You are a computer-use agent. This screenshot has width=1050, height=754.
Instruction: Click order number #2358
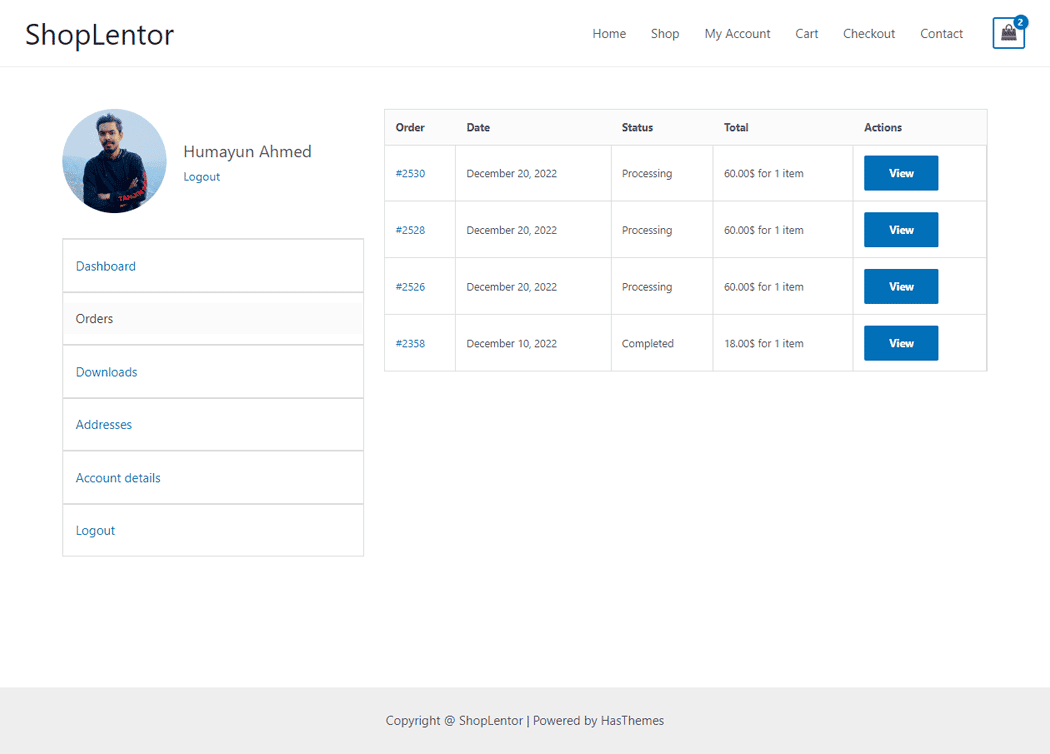410,343
